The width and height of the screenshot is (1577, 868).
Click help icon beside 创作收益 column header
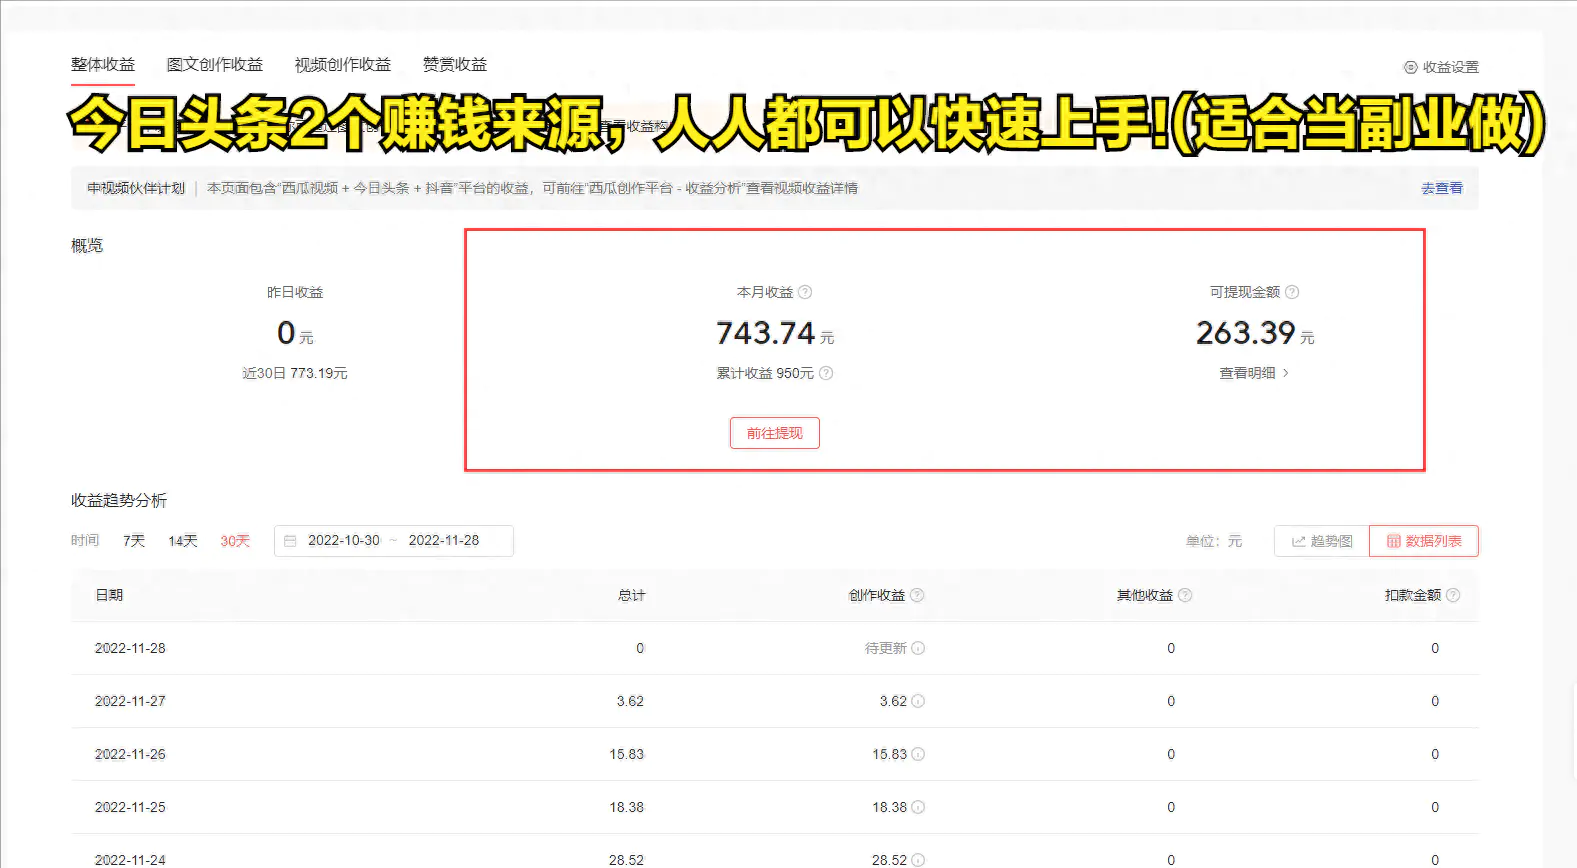click(x=917, y=595)
